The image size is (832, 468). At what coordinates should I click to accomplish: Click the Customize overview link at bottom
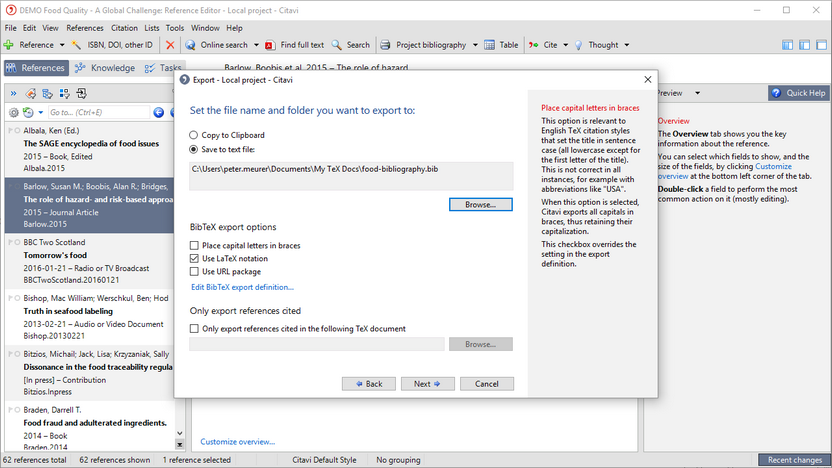point(238,441)
